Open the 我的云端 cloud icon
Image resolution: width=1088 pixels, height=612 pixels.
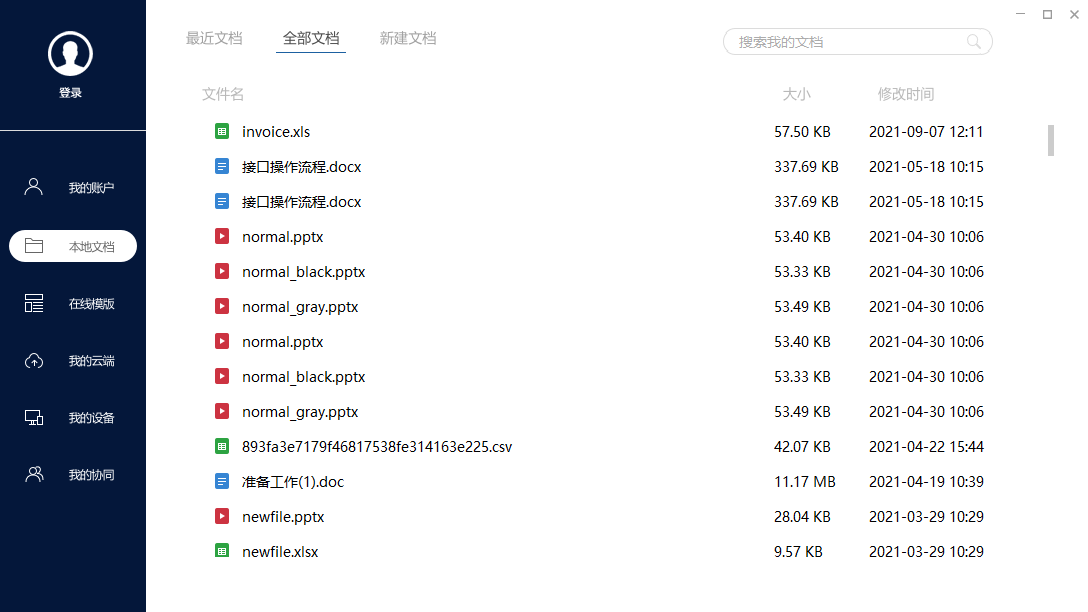pos(33,360)
